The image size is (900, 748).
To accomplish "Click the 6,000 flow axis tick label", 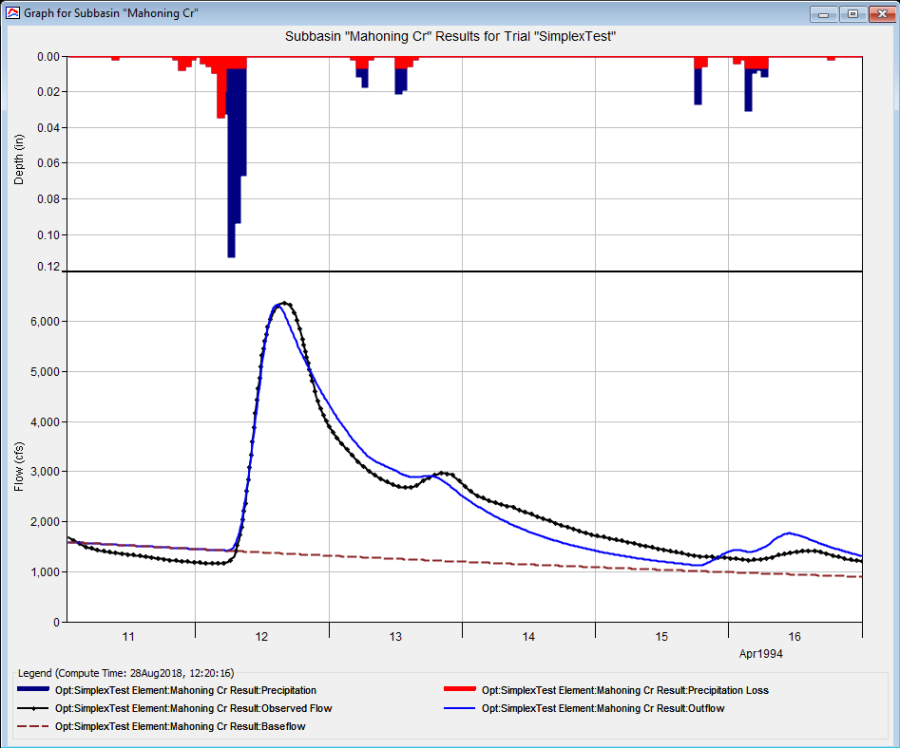I will pos(45,321).
